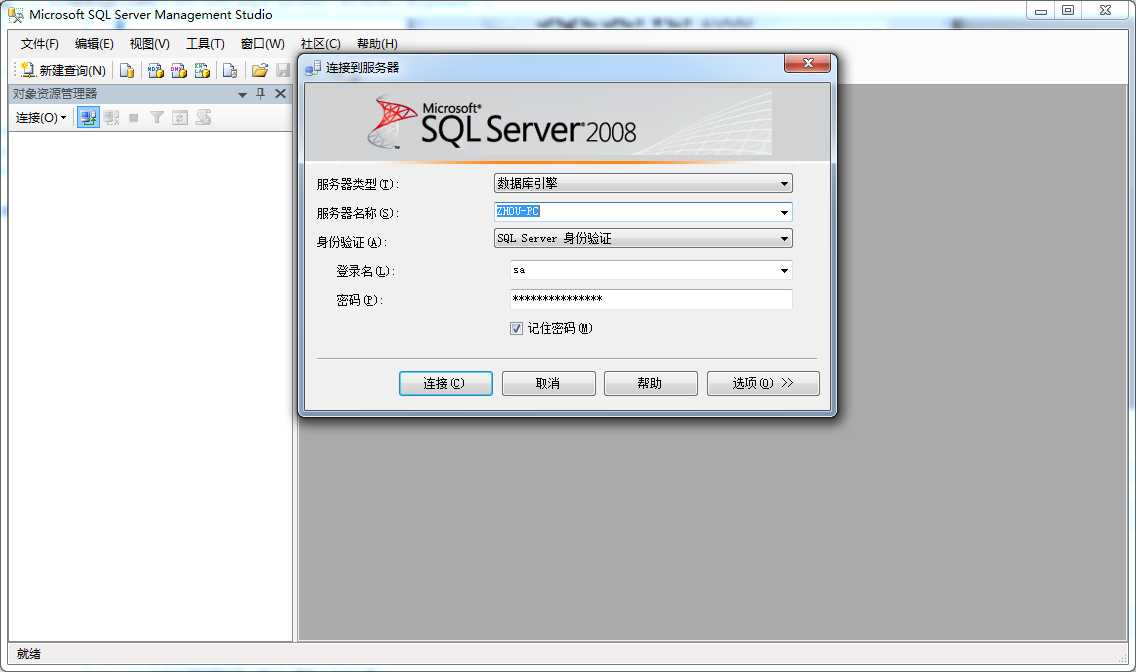Close the 连接到服务器 dialog
1136x672 pixels.
point(808,64)
